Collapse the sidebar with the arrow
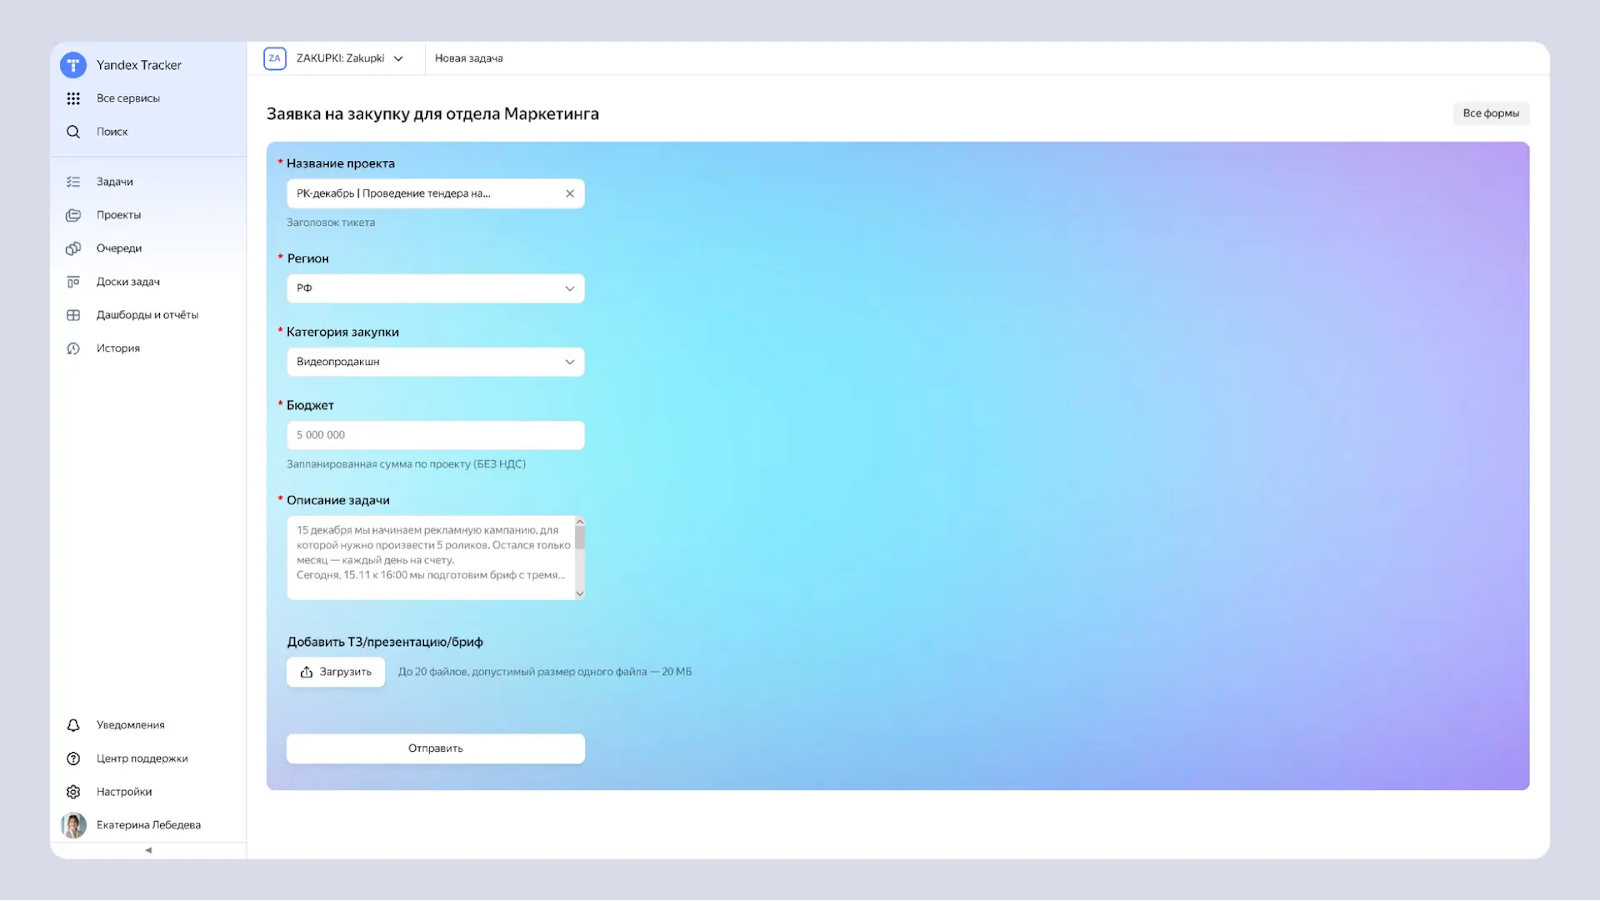The height and width of the screenshot is (901, 1600). click(x=148, y=850)
